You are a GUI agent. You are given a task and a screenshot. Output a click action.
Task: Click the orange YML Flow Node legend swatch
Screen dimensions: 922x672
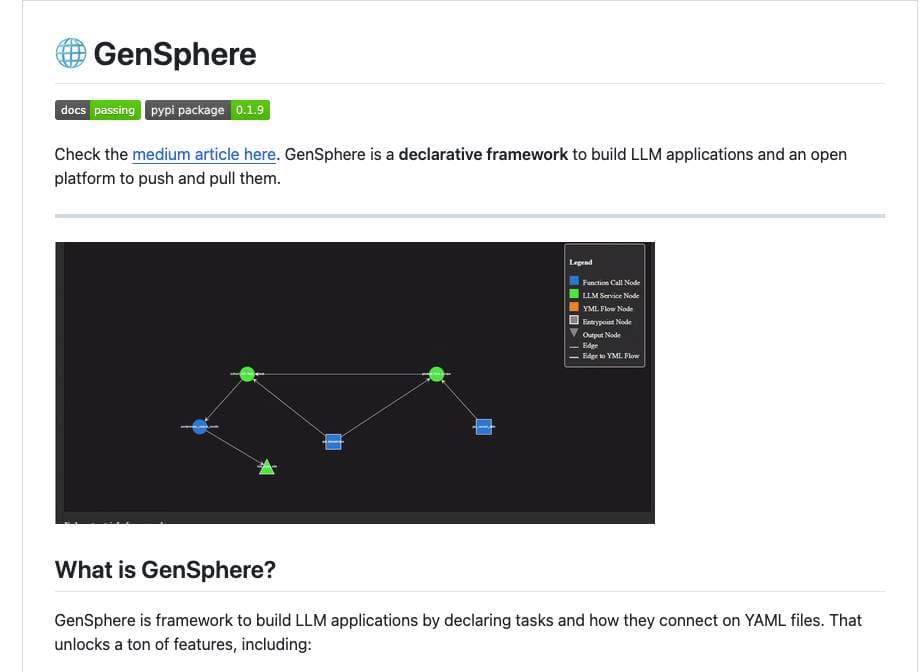(574, 307)
